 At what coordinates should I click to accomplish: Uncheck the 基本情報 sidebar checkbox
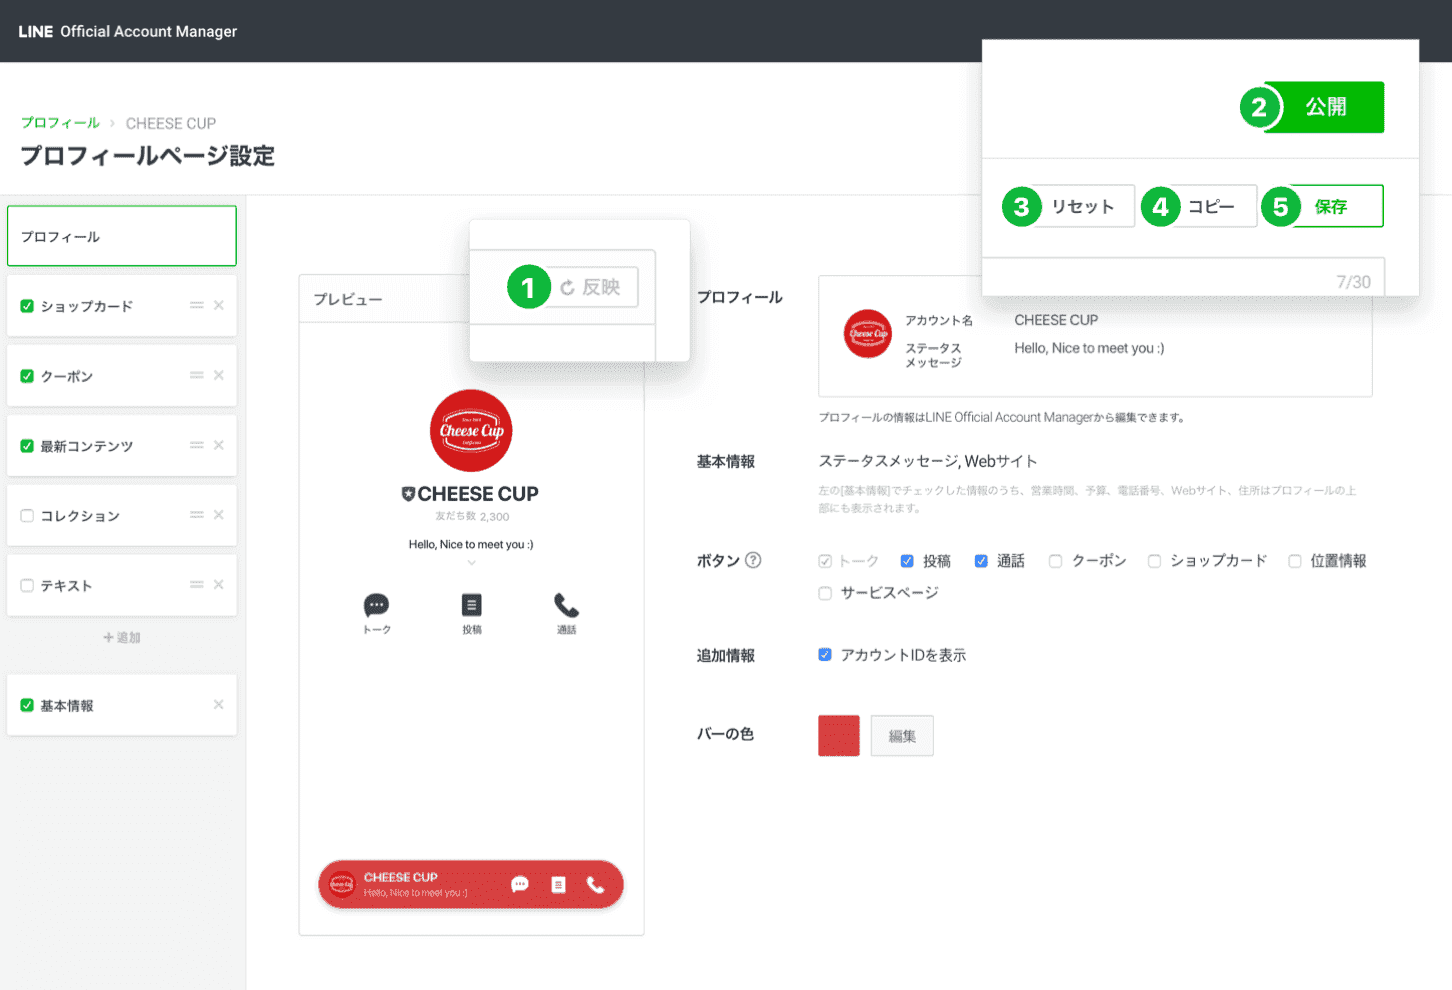(27, 705)
